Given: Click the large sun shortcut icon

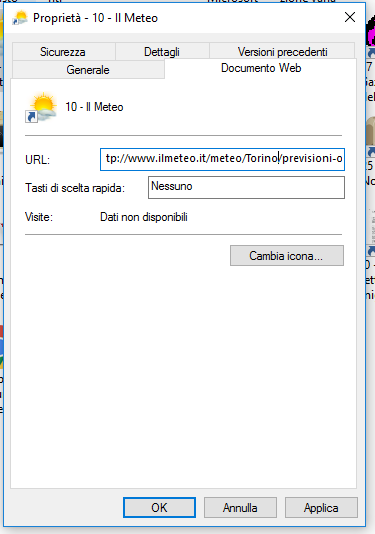Looking at the screenshot, I should pos(41,107).
